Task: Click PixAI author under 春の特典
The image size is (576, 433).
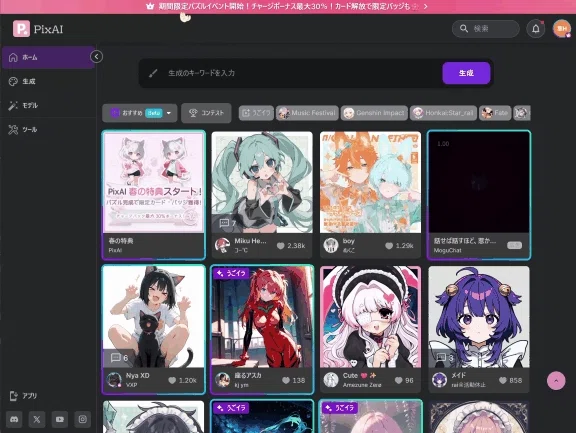Action: click(115, 250)
